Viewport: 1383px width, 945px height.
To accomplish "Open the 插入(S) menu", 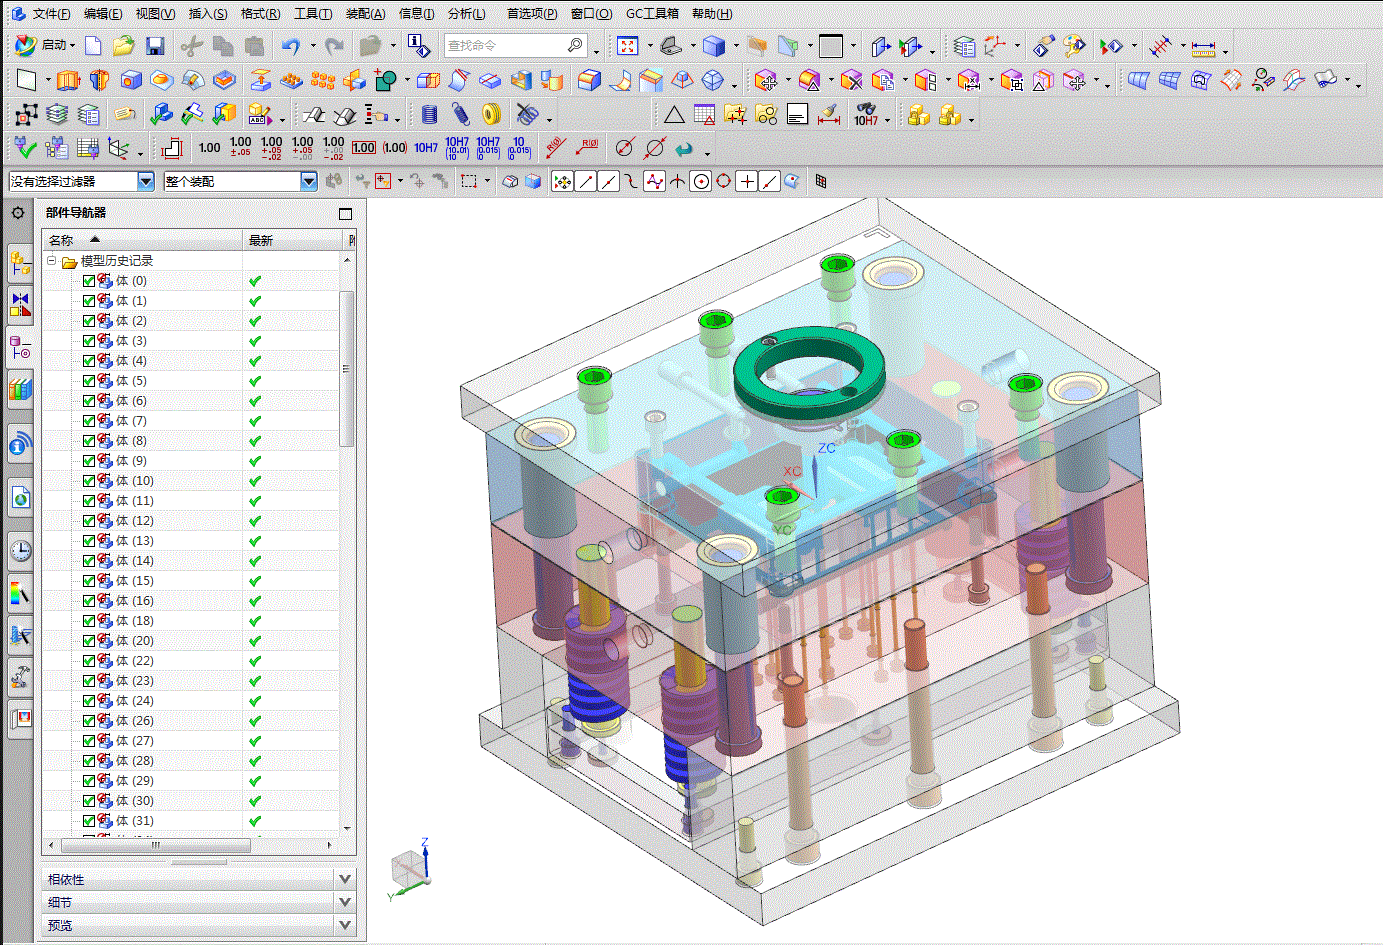I will click(208, 13).
